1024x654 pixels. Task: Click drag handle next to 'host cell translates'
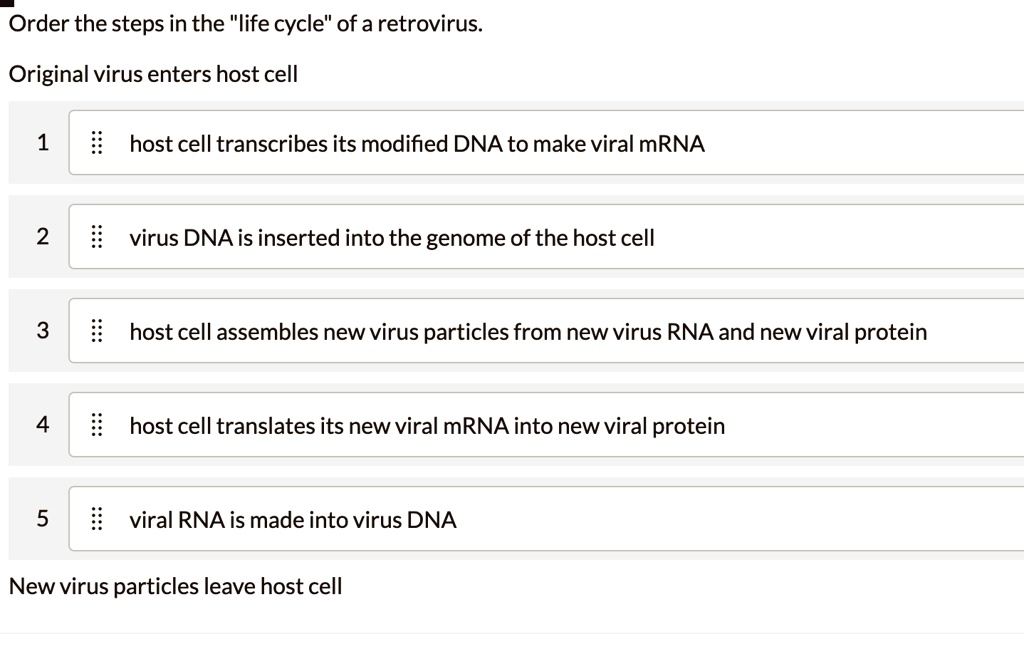[97, 425]
